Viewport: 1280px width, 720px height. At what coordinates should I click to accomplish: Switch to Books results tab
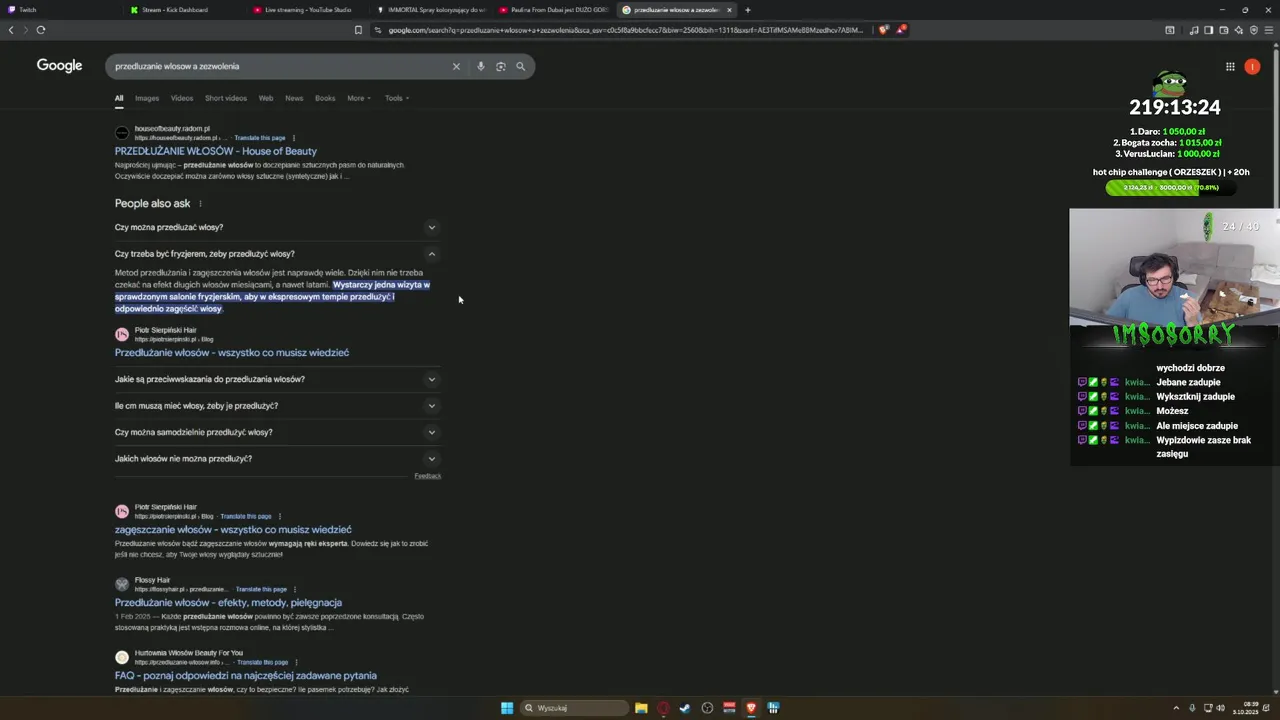[325, 98]
